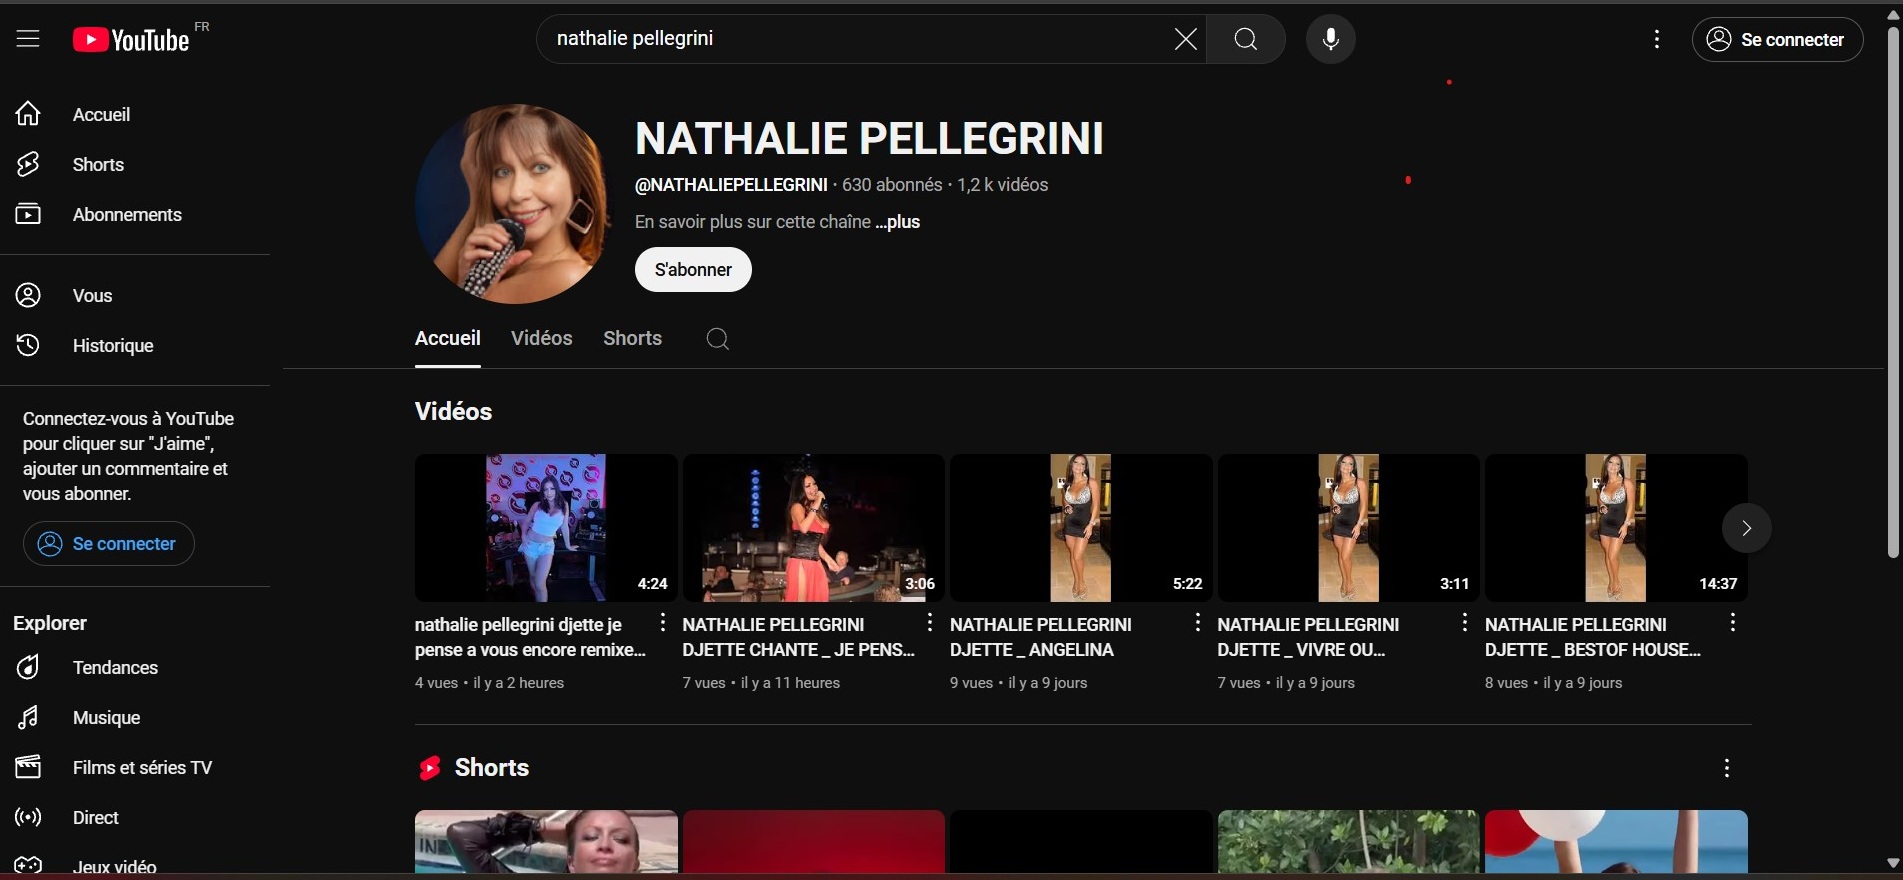Screen dimensions: 1903x880
Task: Open title 'DJETTE _ BESTOF HOUSE...'
Action: point(1593,637)
